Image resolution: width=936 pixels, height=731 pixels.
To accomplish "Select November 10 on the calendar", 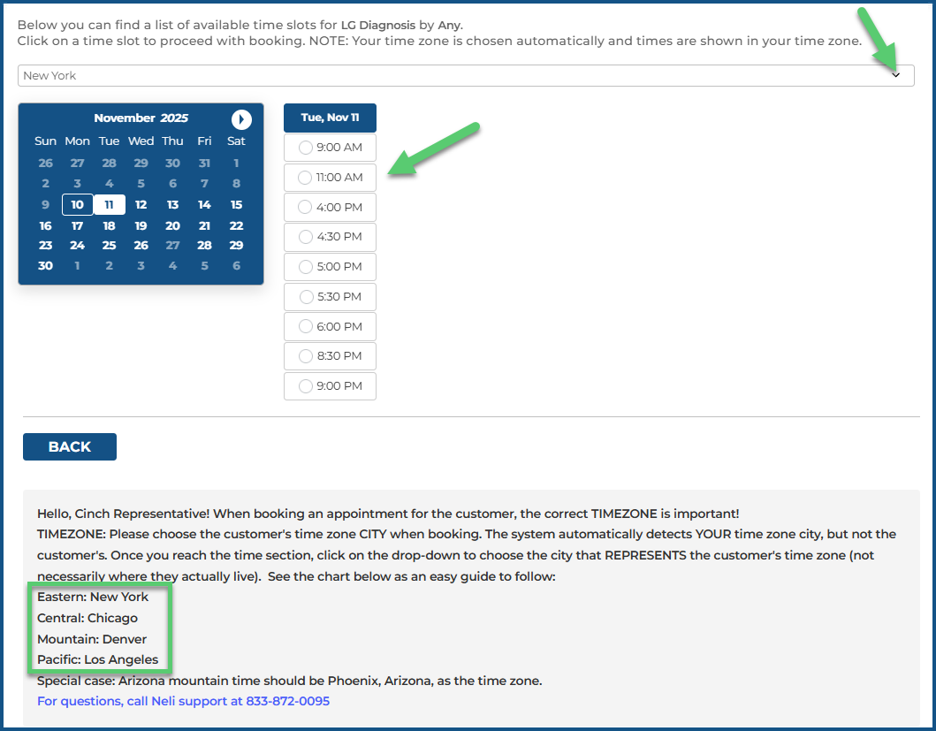I will [x=77, y=205].
